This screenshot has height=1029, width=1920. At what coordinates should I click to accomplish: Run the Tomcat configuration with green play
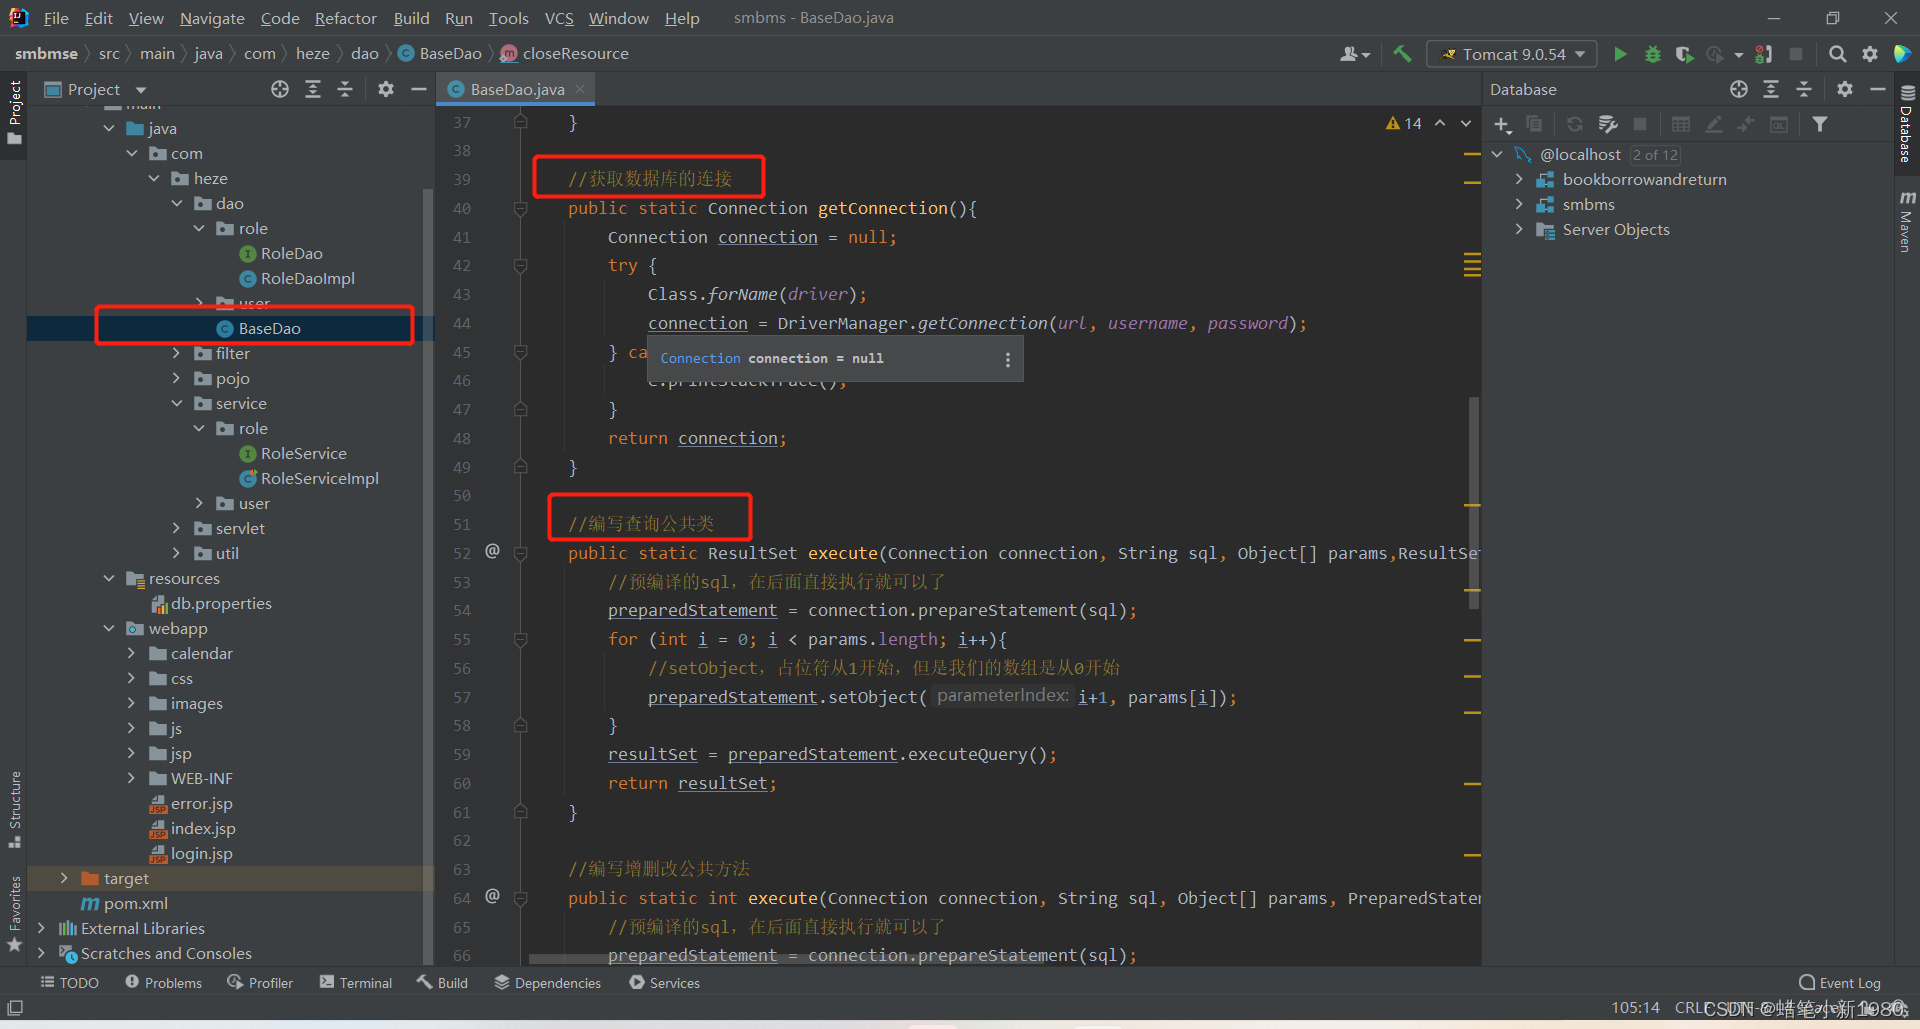(1620, 54)
